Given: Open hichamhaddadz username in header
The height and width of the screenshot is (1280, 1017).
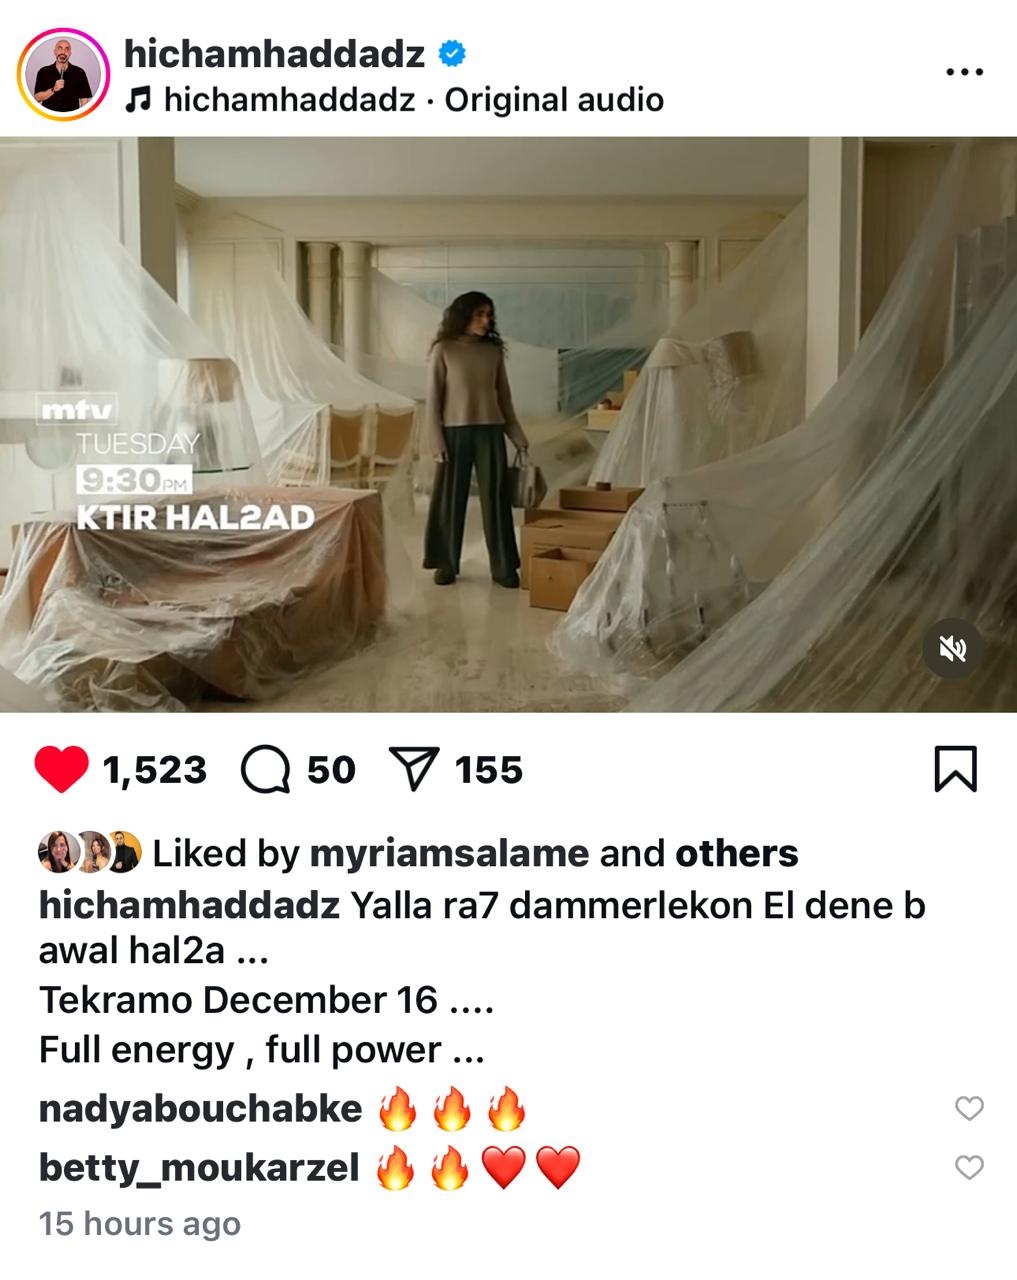Looking at the screenshot, I should [275, 54].
